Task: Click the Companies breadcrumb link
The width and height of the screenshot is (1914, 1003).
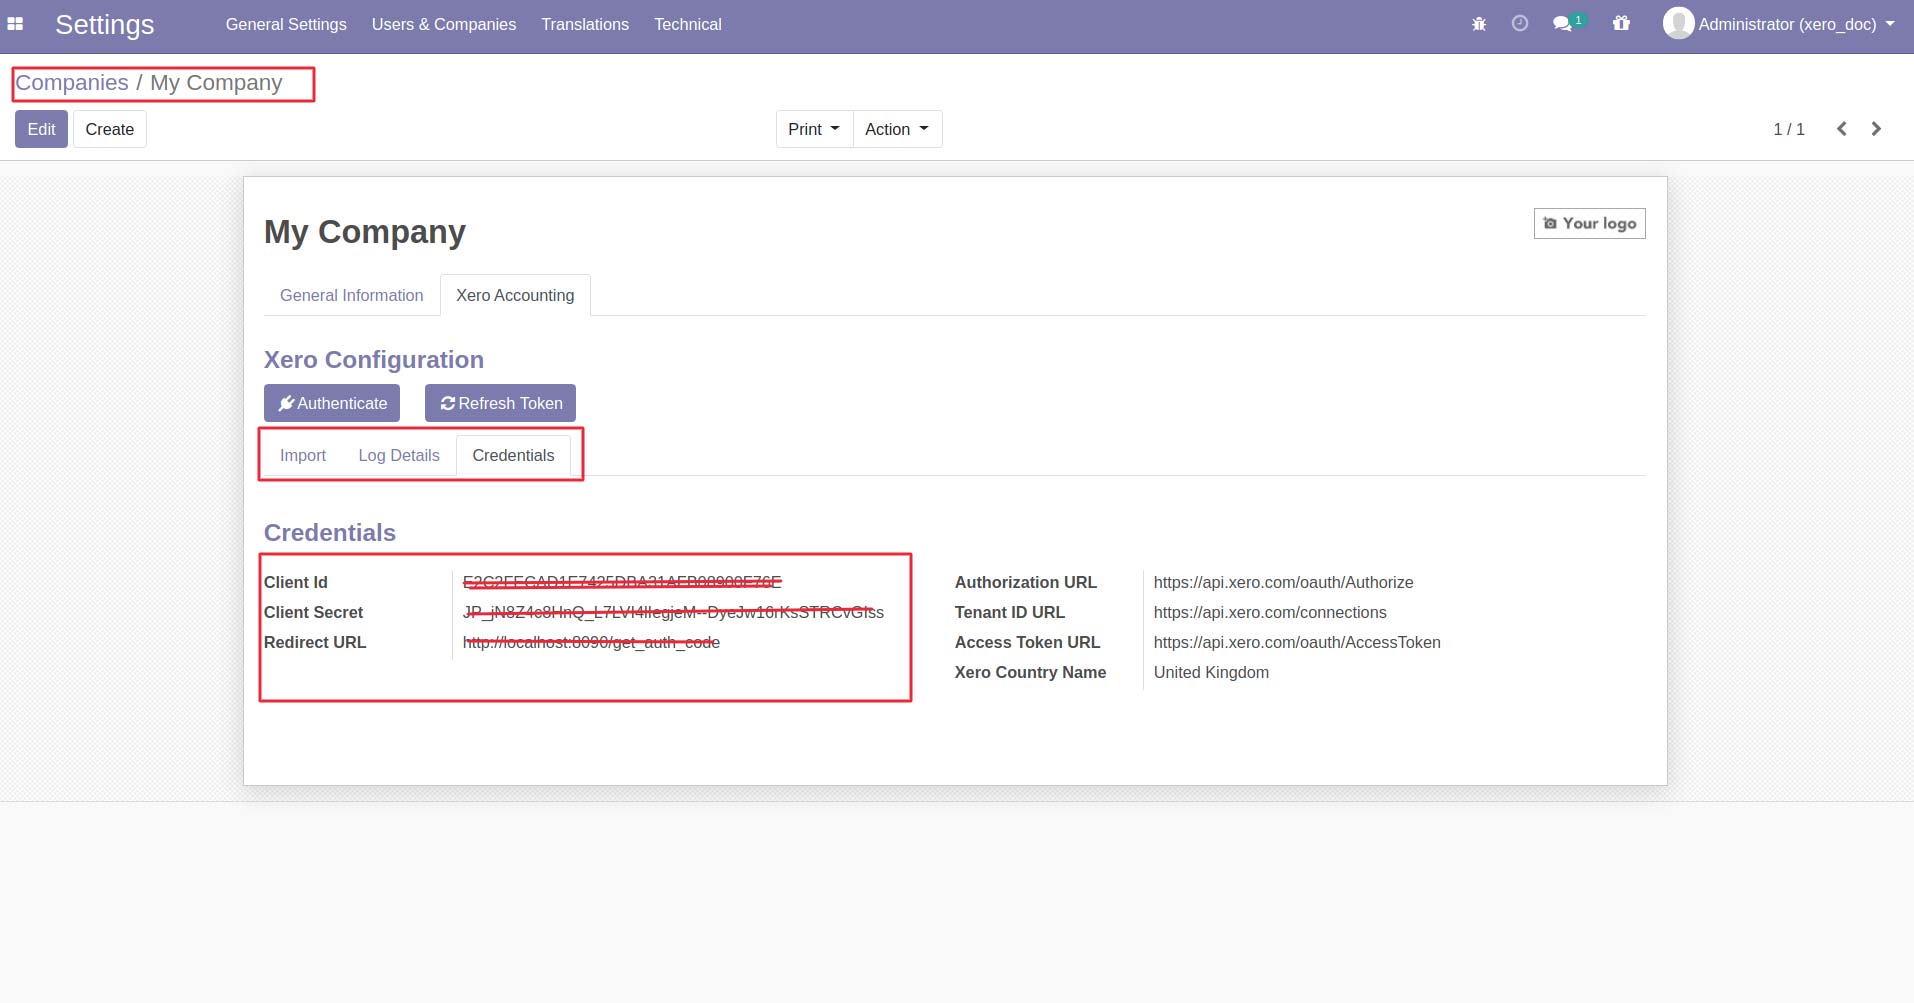Action: coord(72,83)
